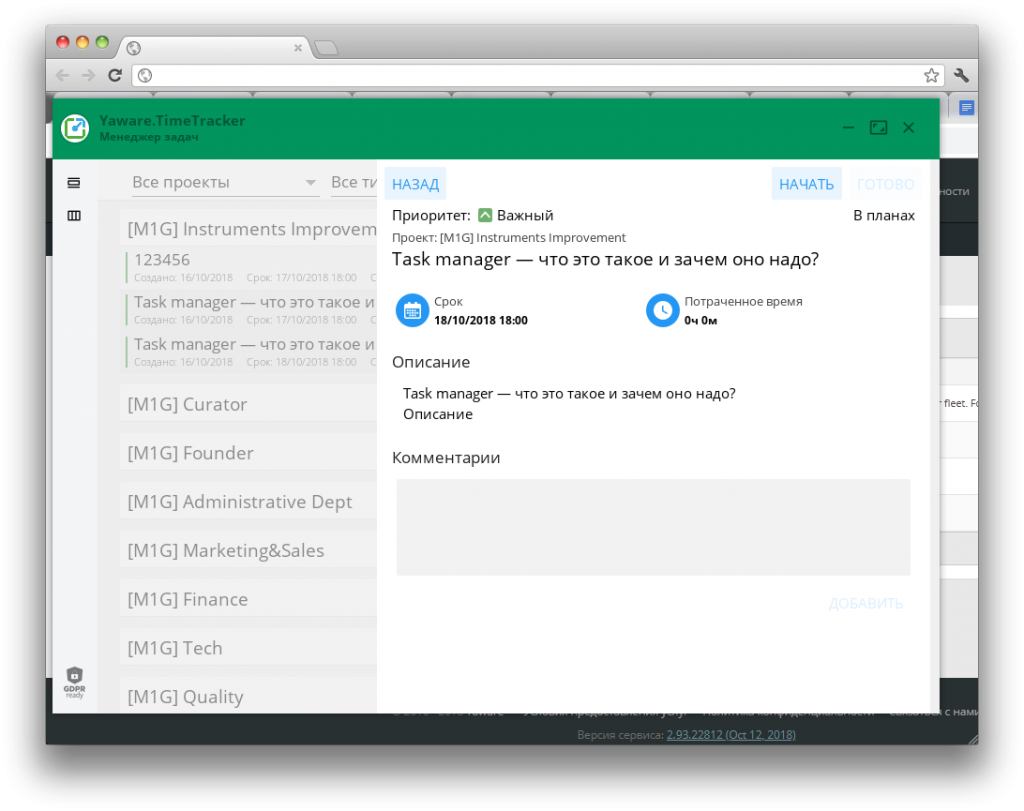Click the expand window icon in green header
The height and width of the screenshot is (811, 1024).
(x=878, y=128)
